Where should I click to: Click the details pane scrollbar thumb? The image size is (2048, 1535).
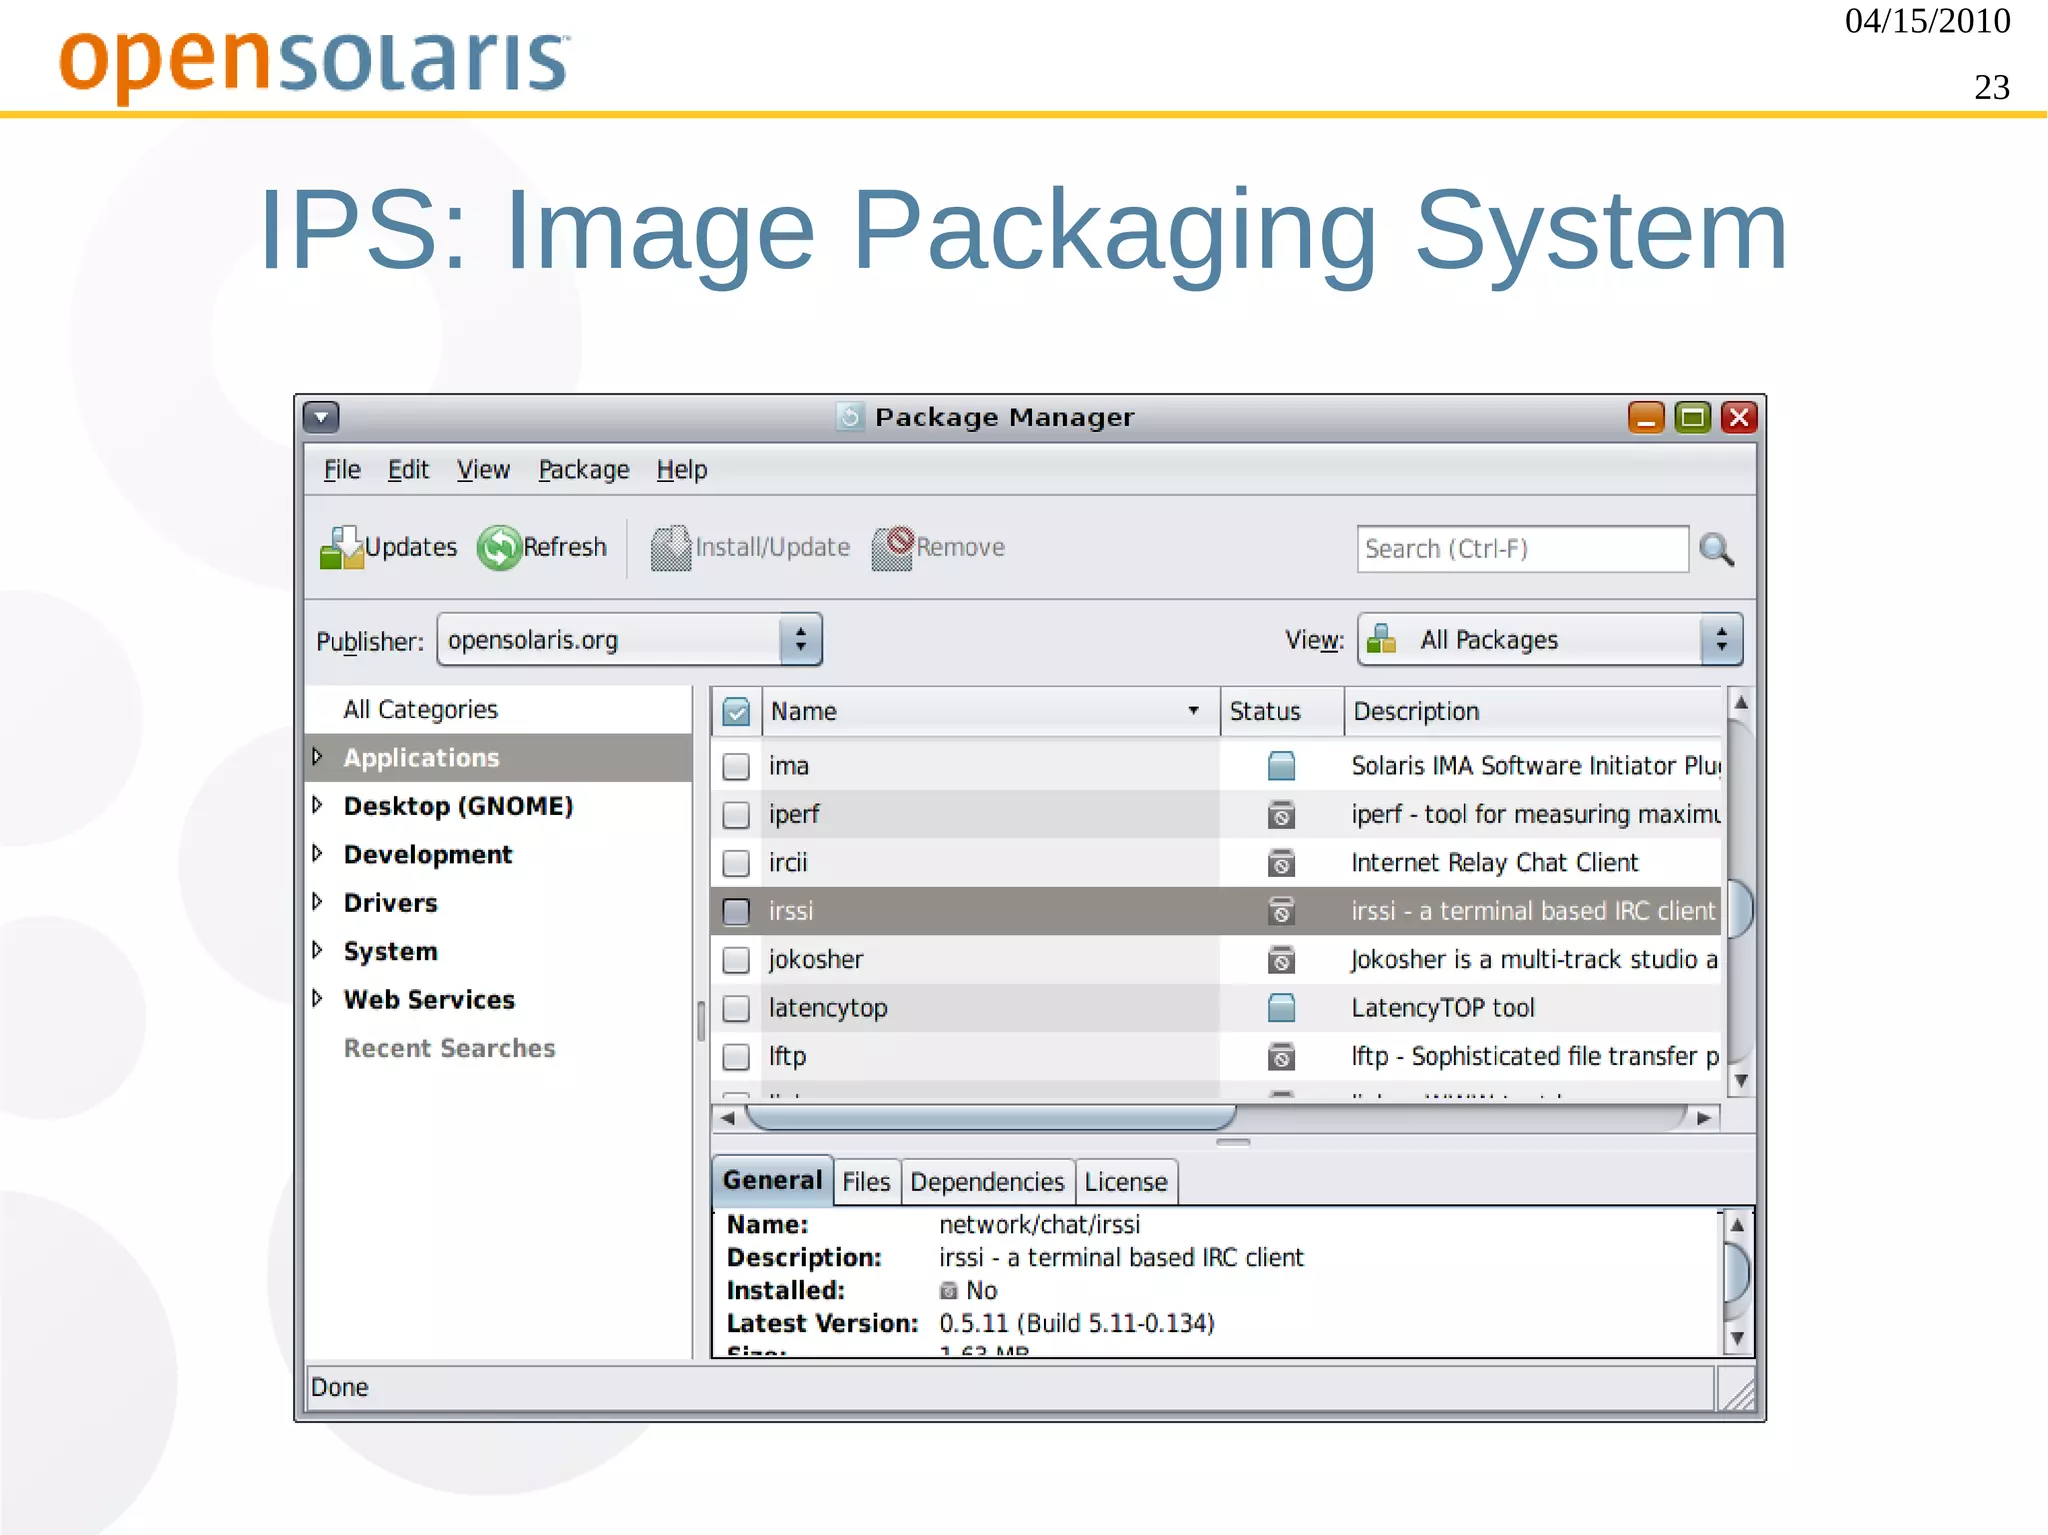pyautogui.click(x=1738, y=1274)
